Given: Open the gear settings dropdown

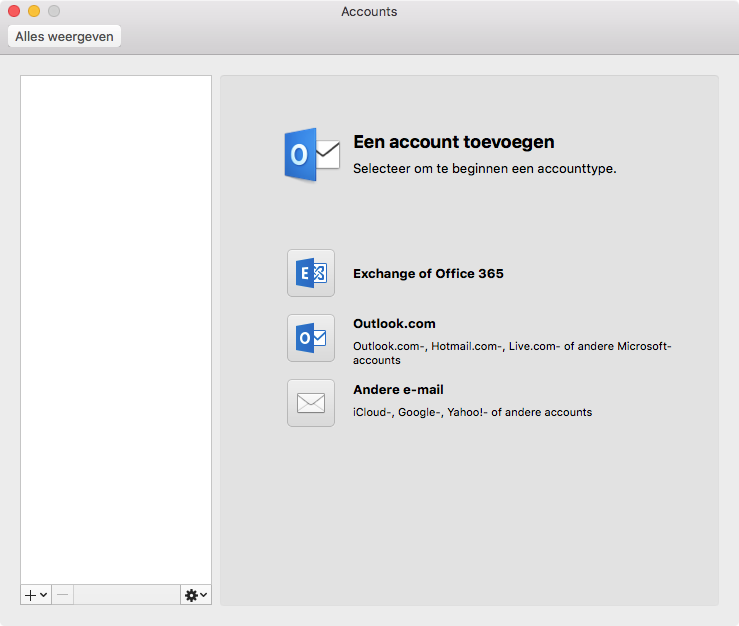Looking at the screenshot, I should pos(196,595).
